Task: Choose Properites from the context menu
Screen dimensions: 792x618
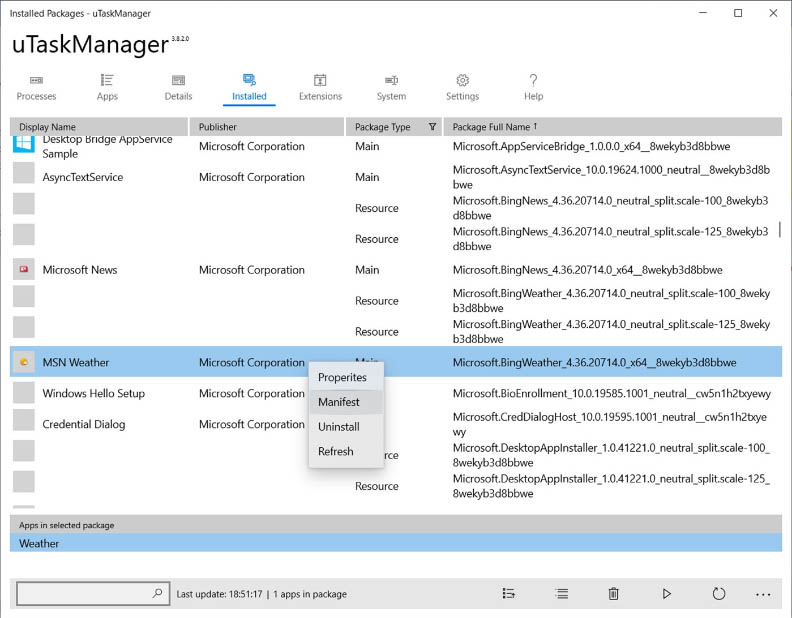Action: 346,377
